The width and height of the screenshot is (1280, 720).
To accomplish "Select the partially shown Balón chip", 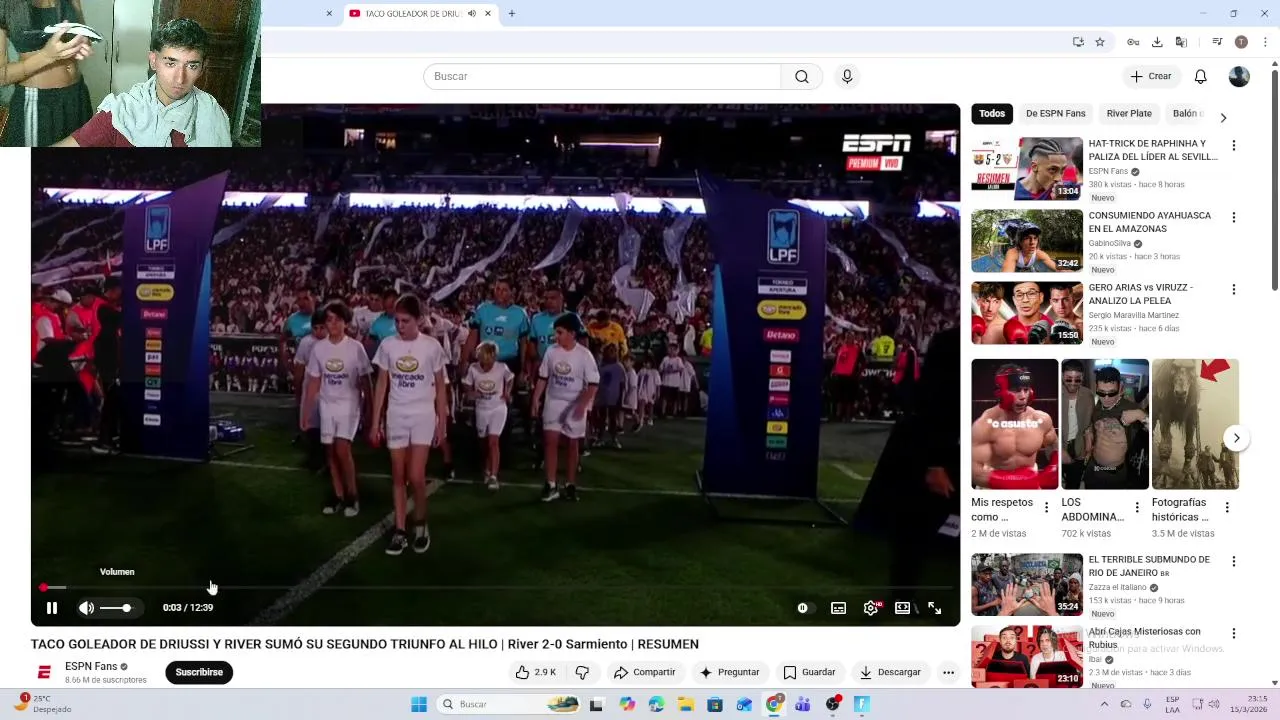I will click(x=1188, y=114).
